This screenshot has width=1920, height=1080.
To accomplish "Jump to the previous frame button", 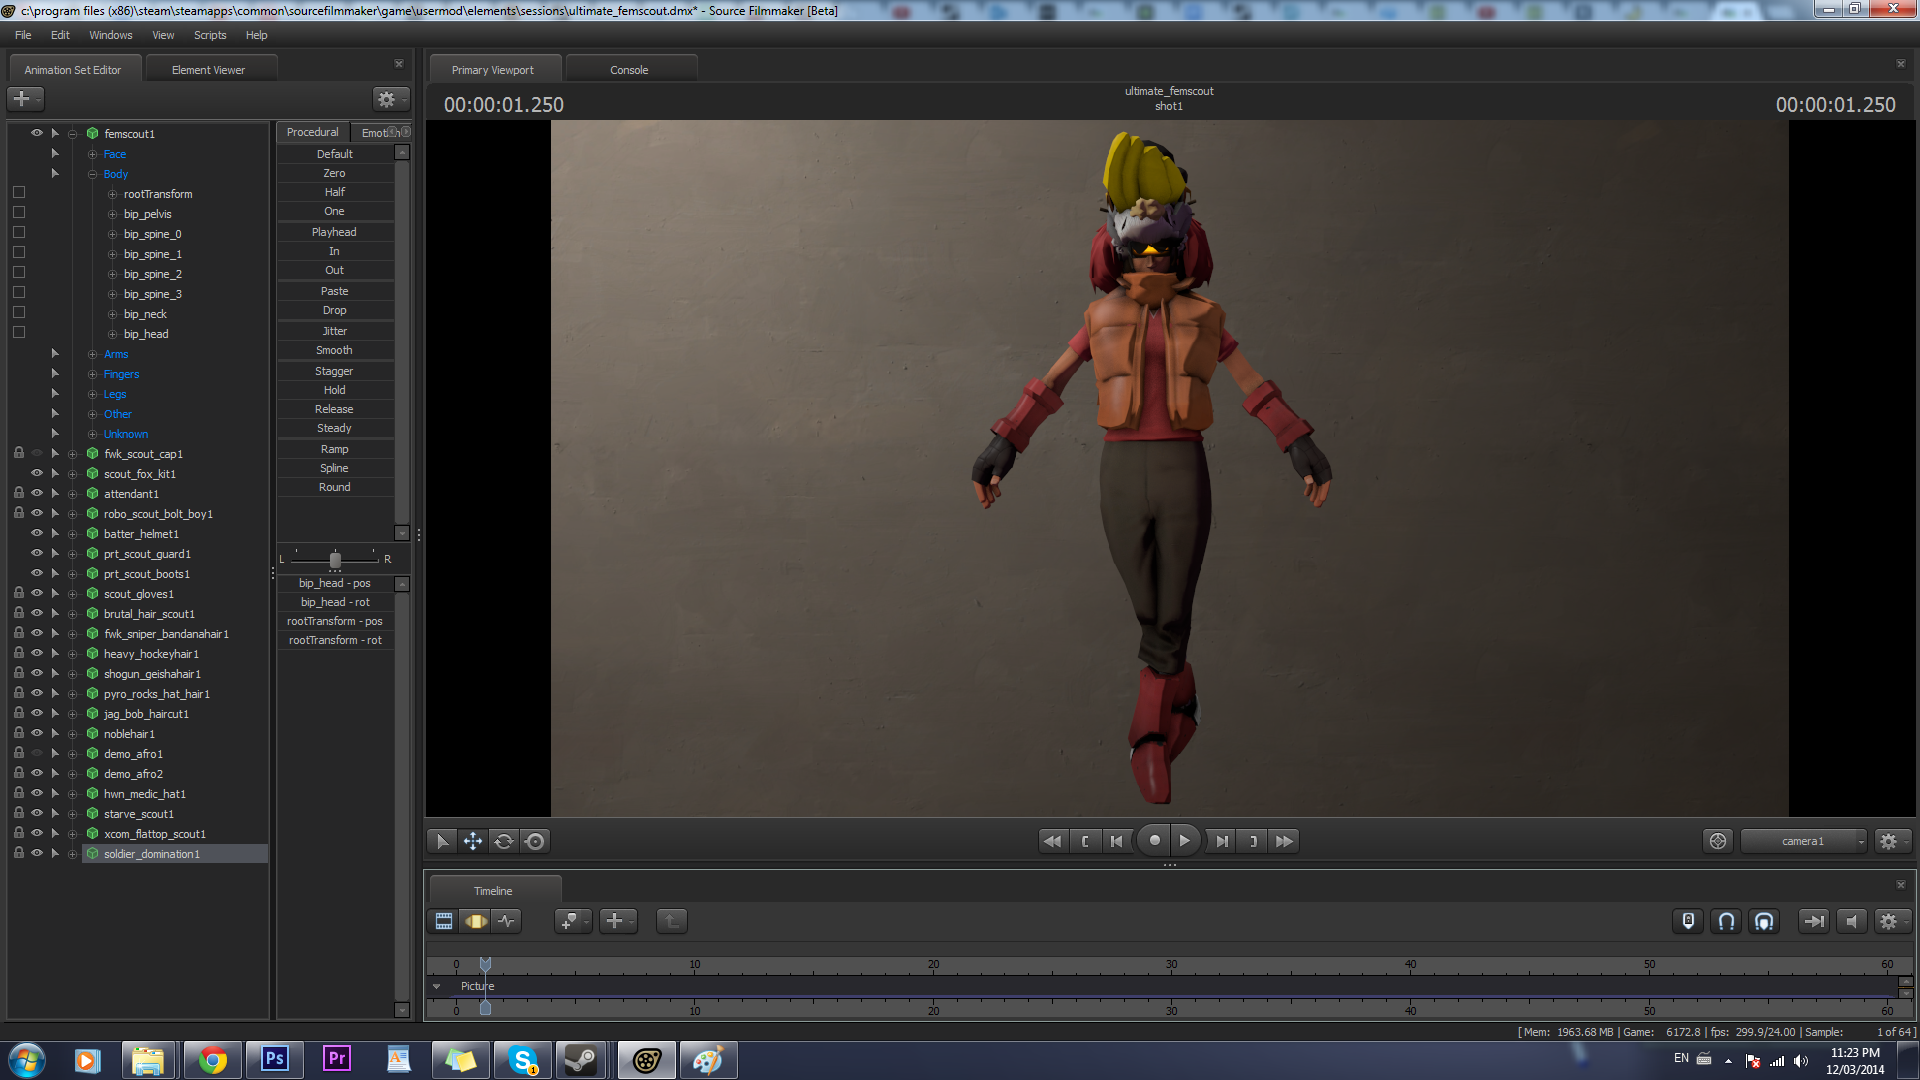I will click(x=1116, y=841).
